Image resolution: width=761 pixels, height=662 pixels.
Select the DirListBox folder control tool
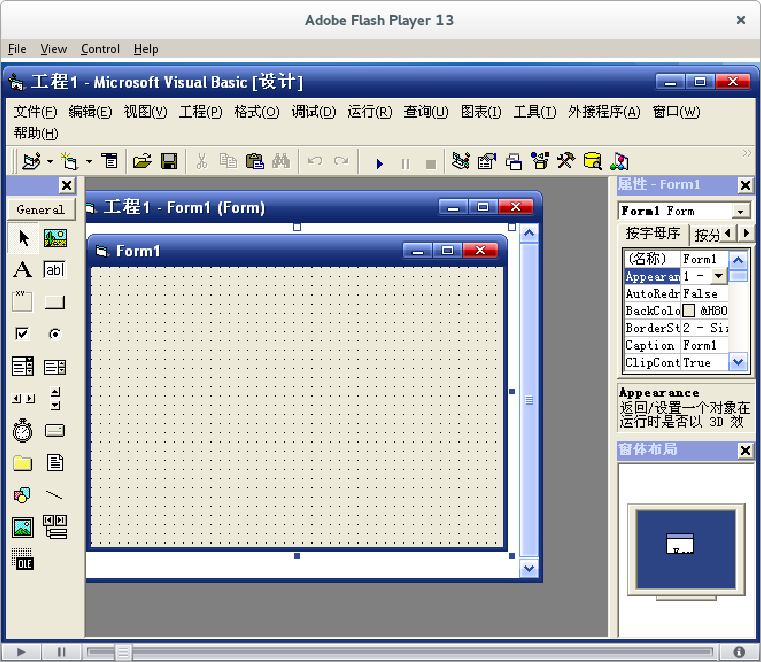pyautogui.click(x=22, y=463)
